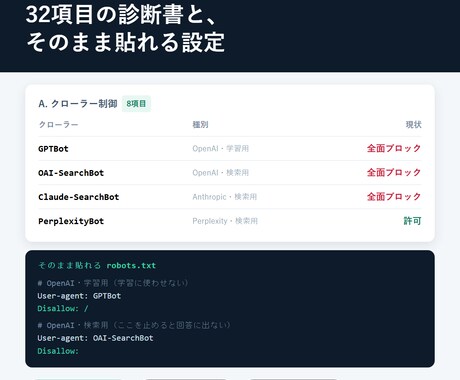Click "Anthropic・検索用" type cell

pos(225,197)
